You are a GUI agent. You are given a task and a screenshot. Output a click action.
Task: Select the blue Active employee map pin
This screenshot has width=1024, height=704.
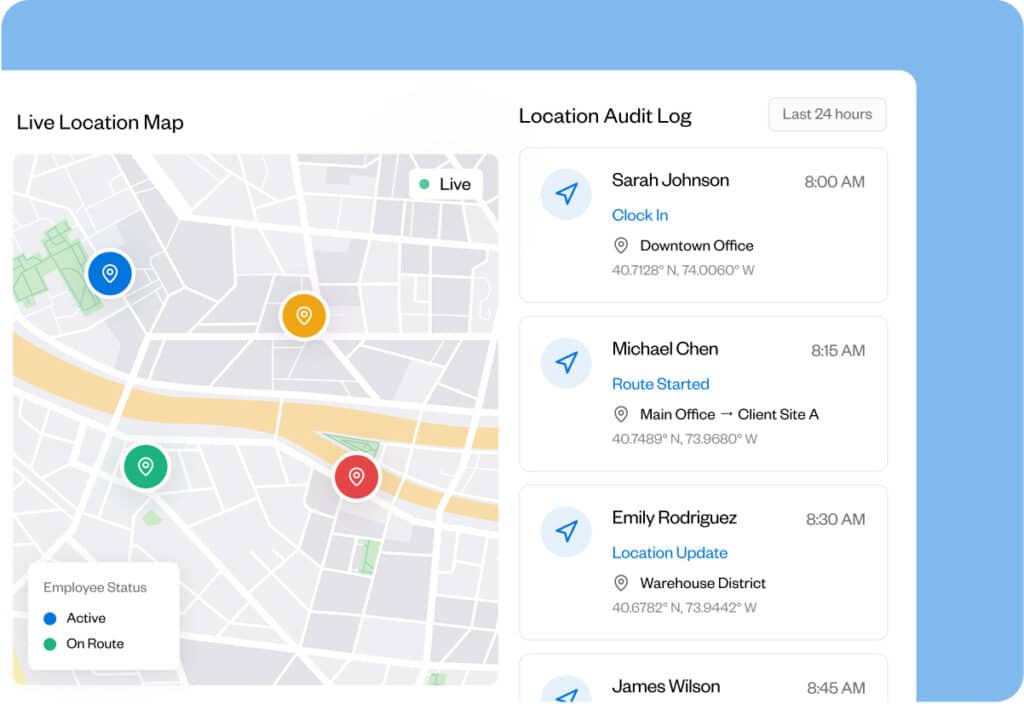[x=110, y=272]
